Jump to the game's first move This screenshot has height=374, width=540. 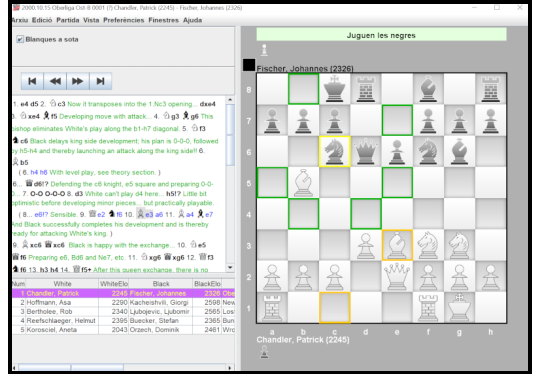click(32, 81)
